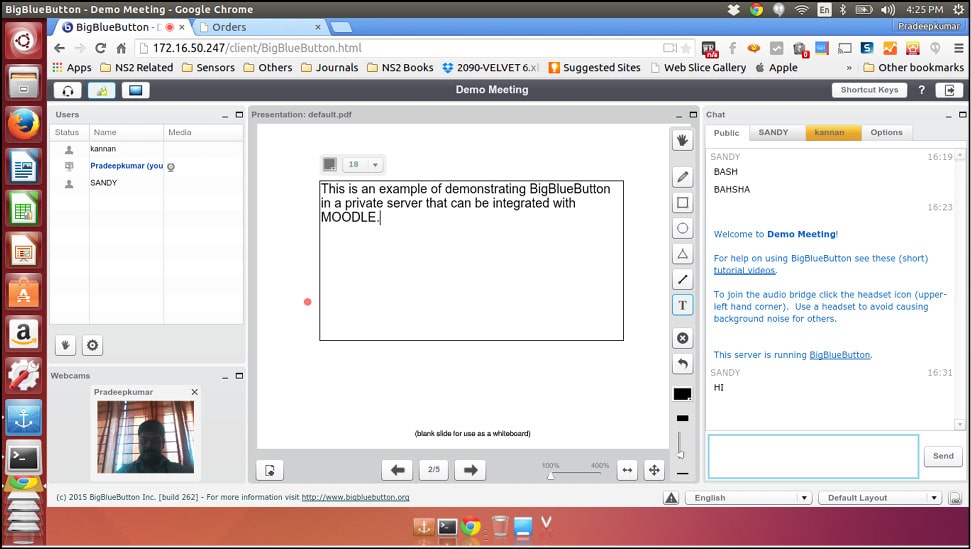Open the font size 18 dropdown

coord(363,165)
